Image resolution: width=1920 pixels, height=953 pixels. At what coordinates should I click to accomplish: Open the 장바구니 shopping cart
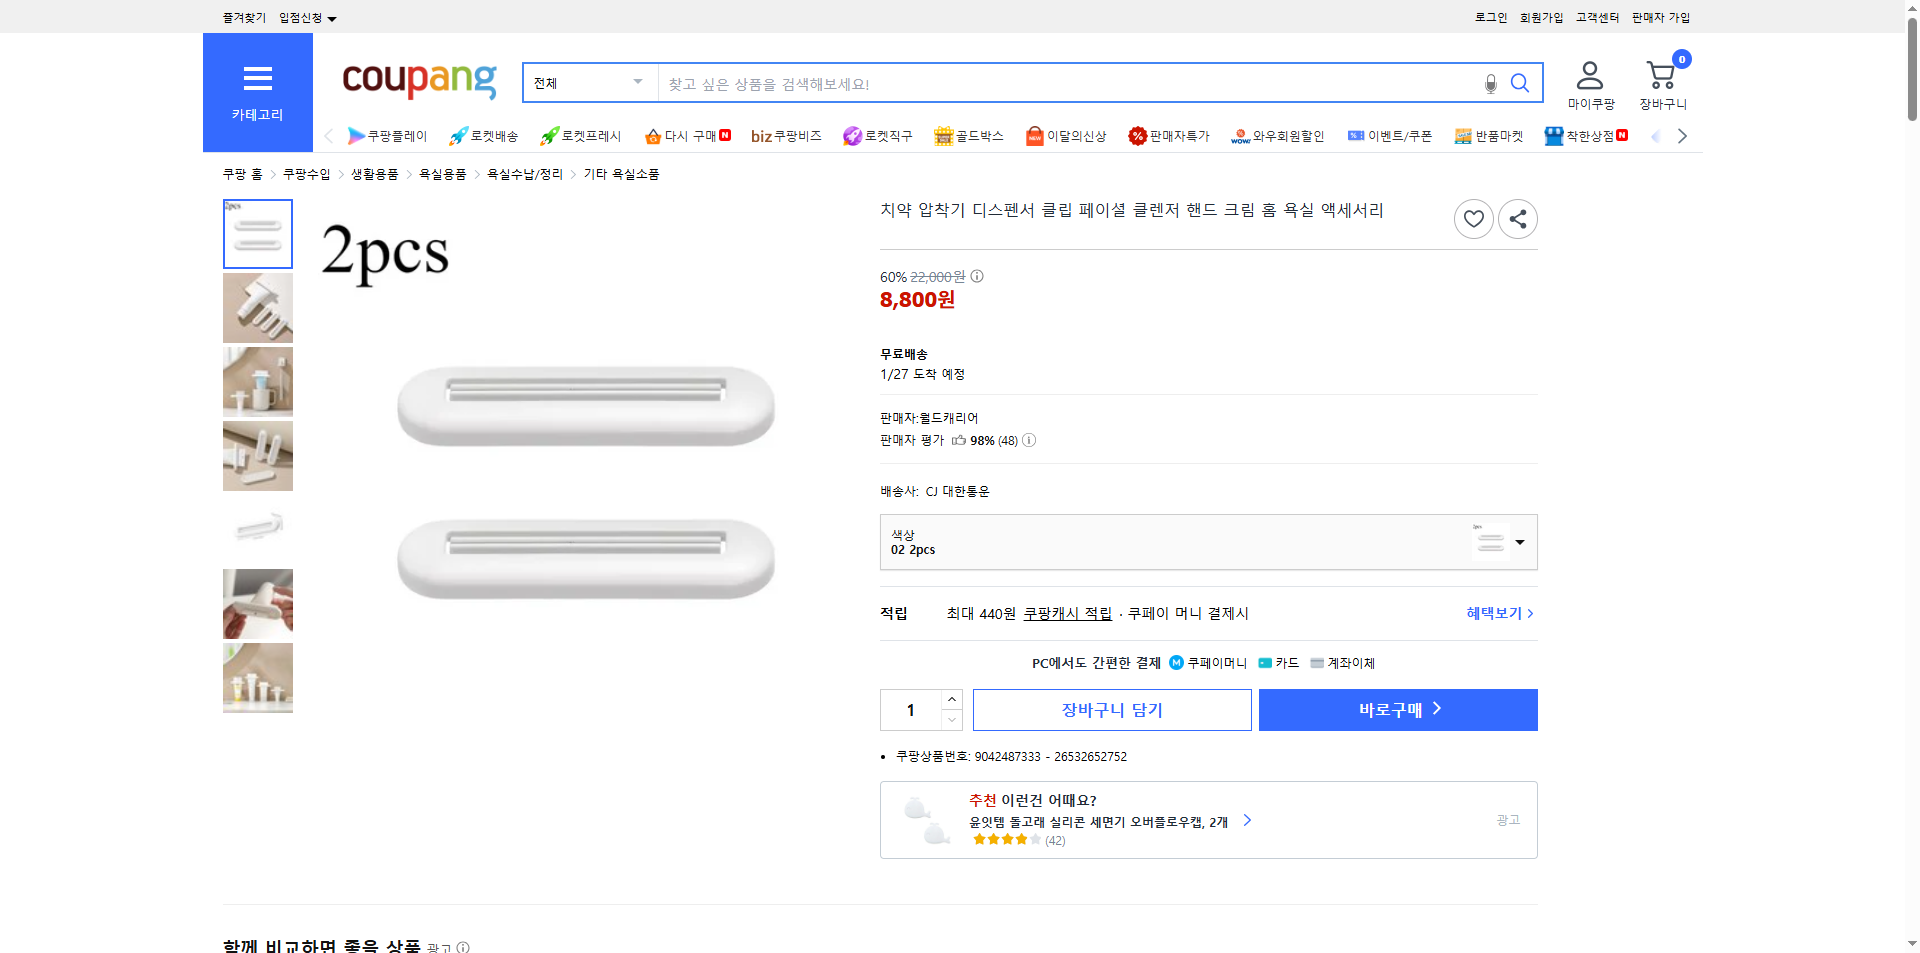point(1661,75)
